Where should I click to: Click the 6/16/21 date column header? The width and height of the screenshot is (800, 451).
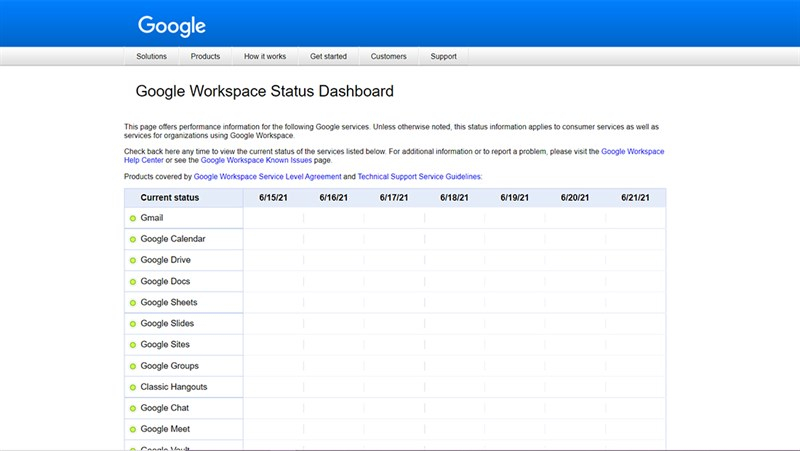(334, 197)
